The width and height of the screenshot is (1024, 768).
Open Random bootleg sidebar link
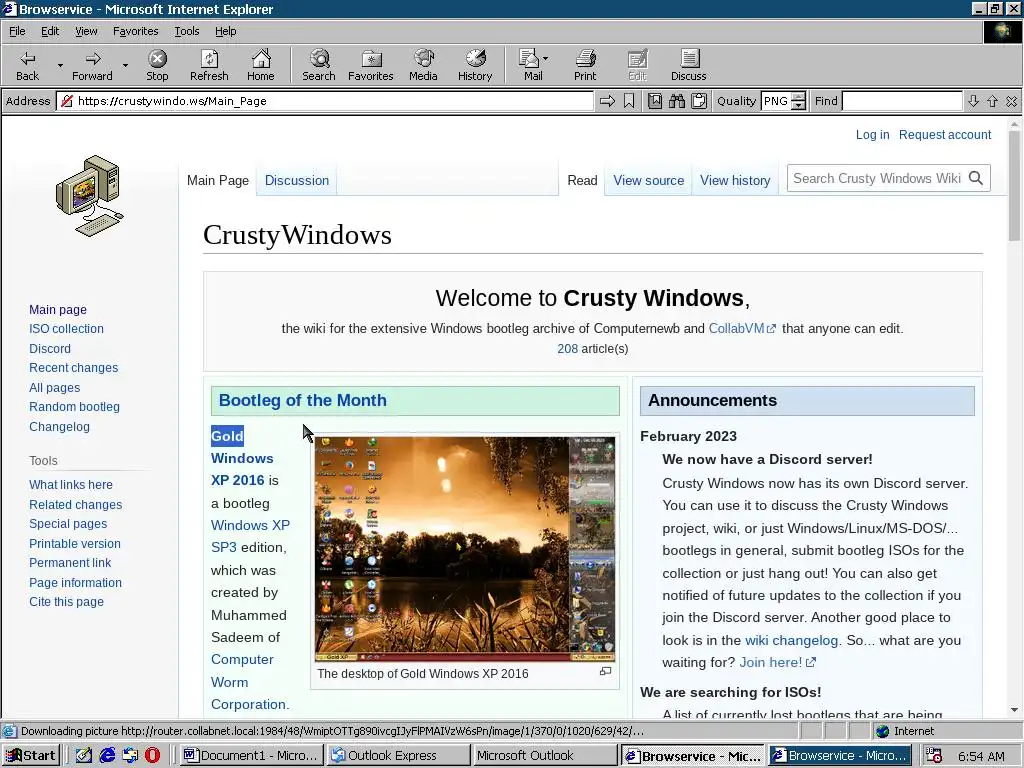pos(74,407)
